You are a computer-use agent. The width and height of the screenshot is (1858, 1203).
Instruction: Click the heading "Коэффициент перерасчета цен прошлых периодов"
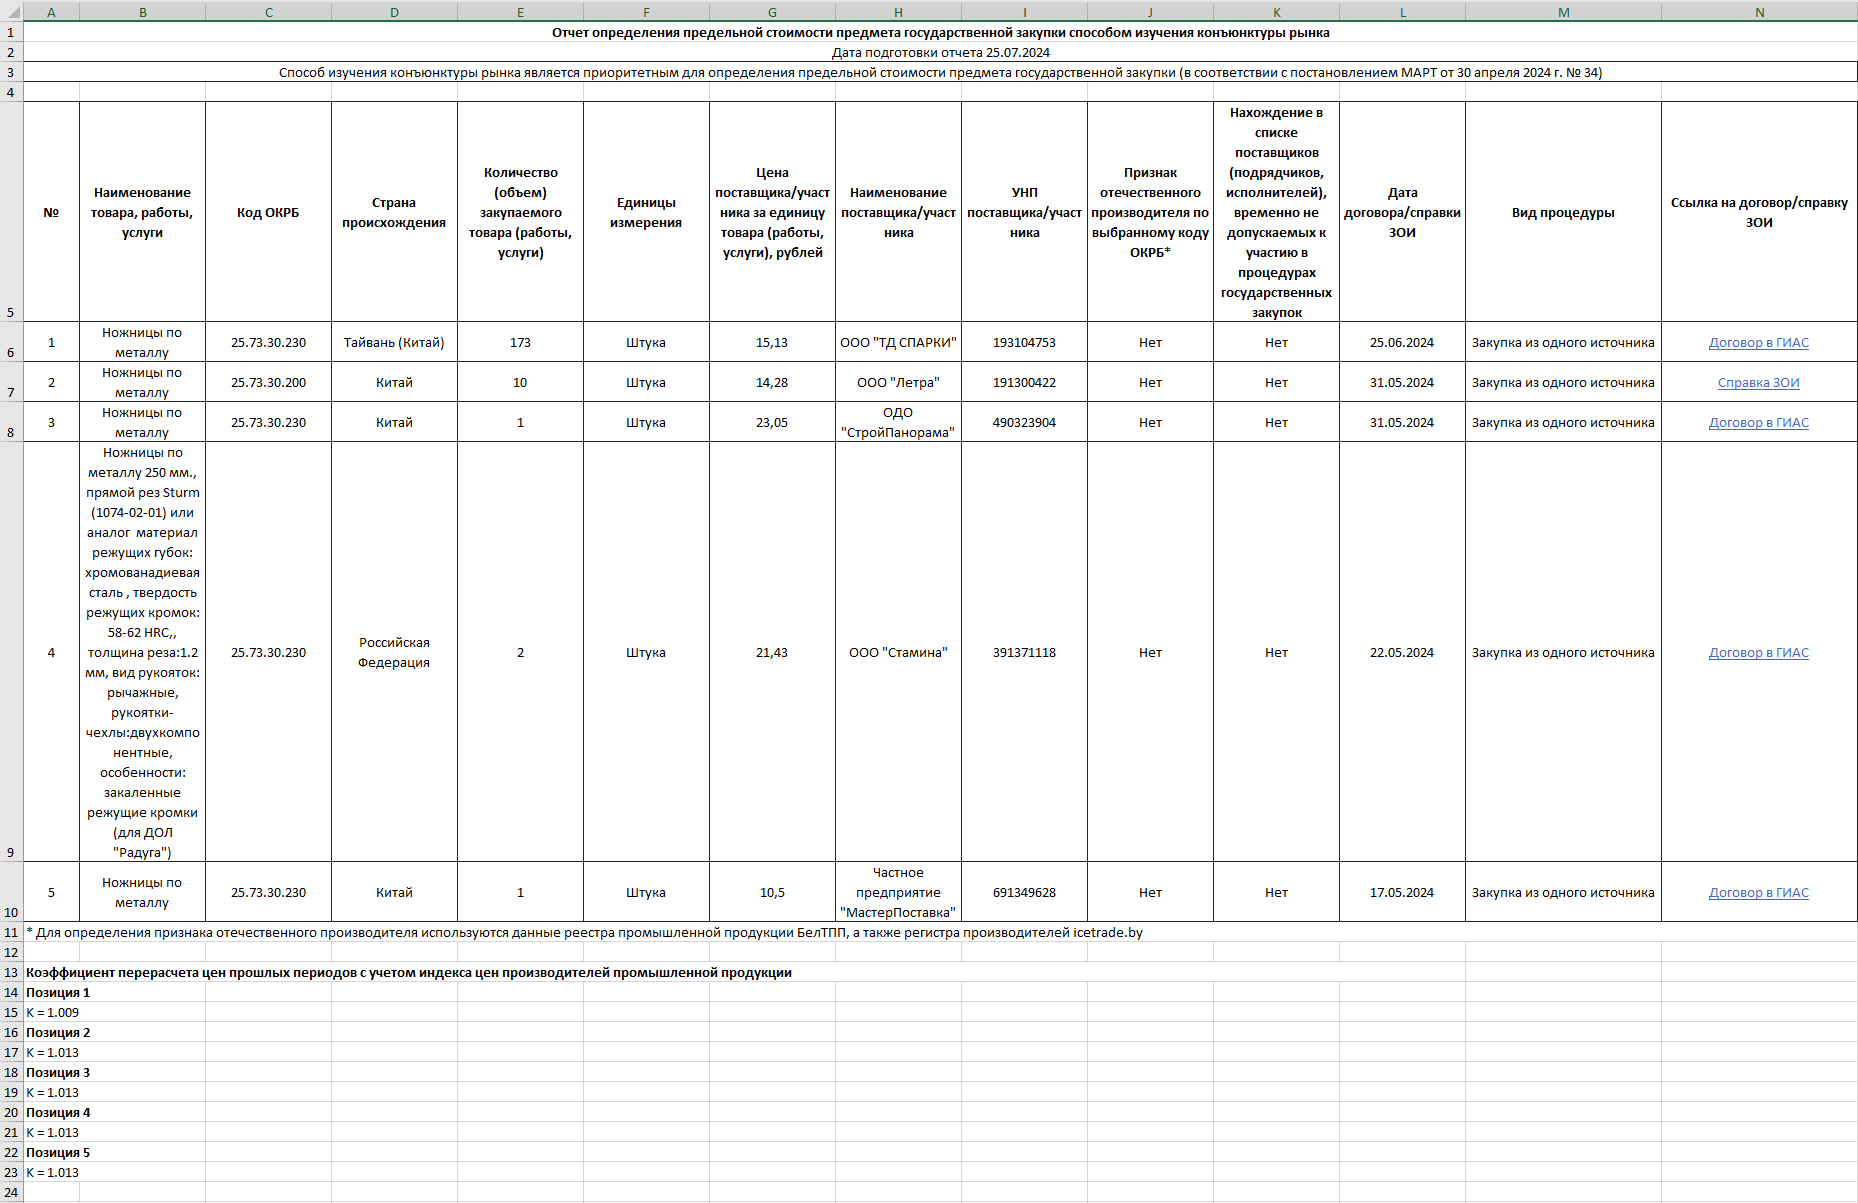point(409,972)
